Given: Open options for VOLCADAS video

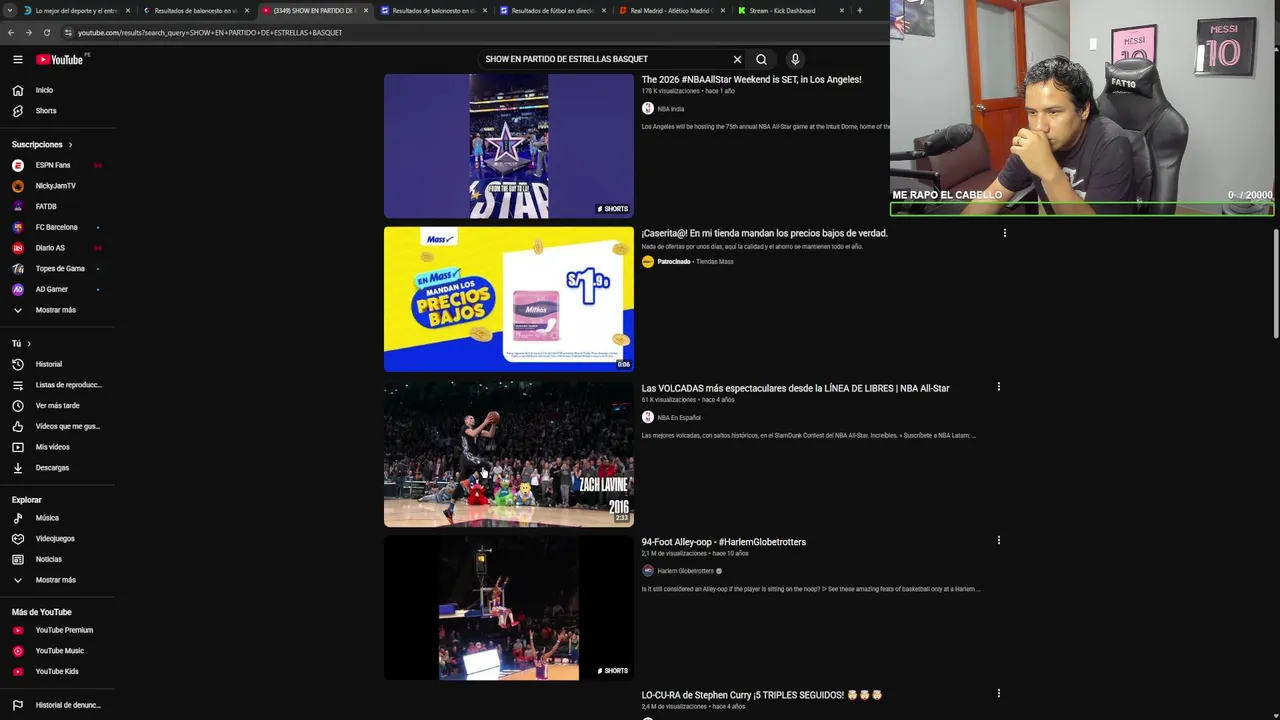Looking at the screenshot, I should coord(998,387).
